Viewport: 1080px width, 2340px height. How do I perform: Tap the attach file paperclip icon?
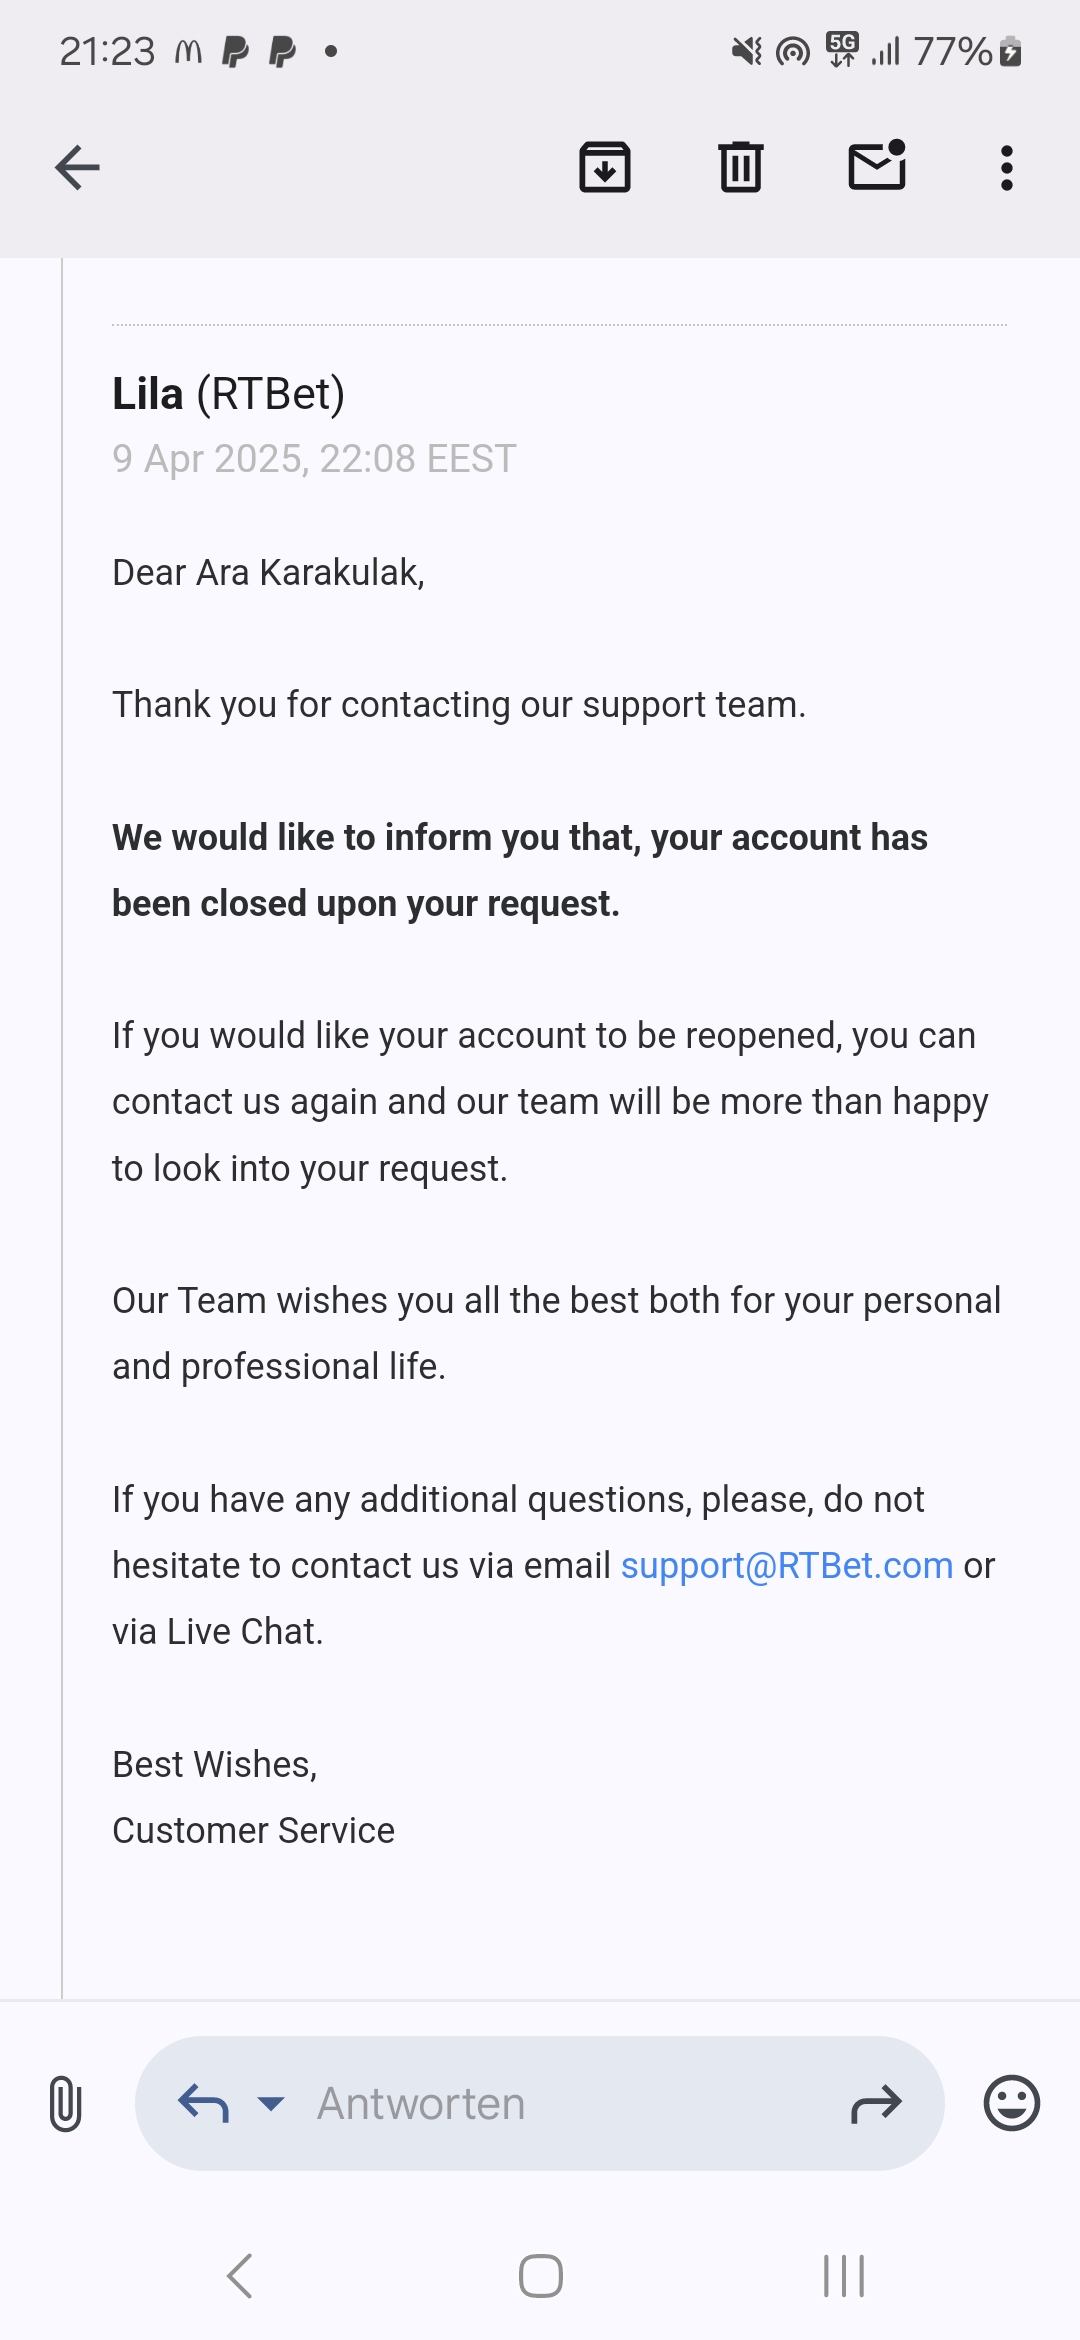pyautogui.click(x=65, y=2103)
